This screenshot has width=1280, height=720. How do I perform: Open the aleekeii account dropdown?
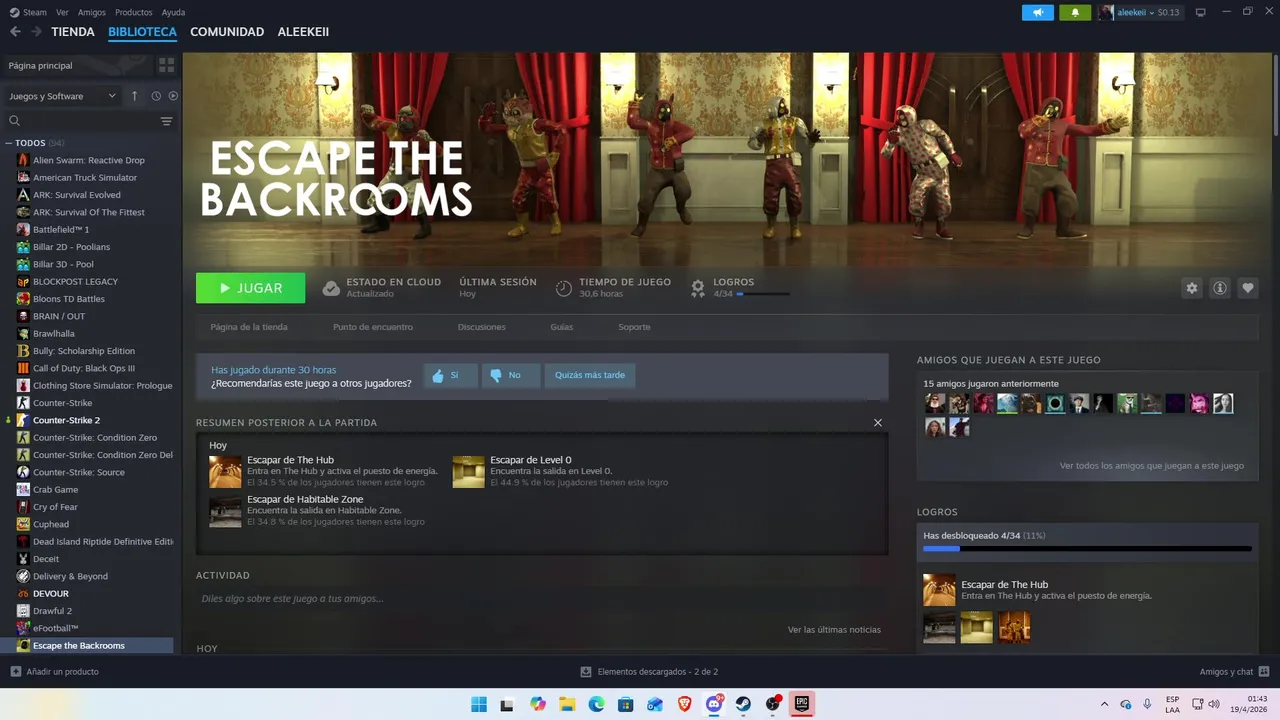(x=1139, y=12)
